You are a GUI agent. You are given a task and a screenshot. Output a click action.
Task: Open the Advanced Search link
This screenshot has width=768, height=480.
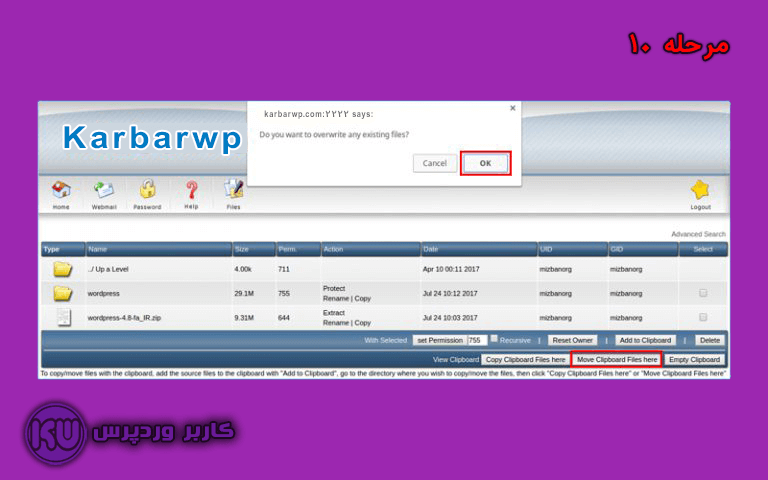pyautogui.click(x=698, y=234)
